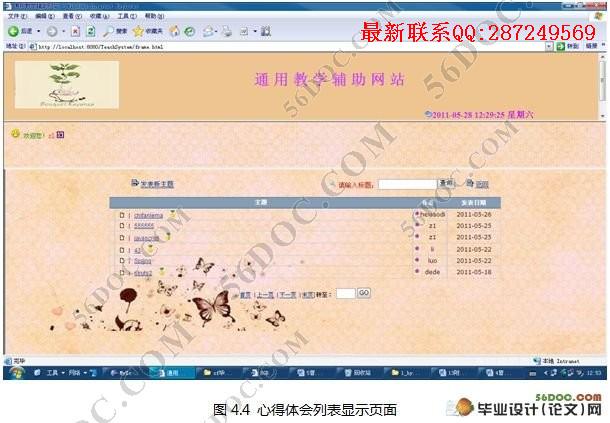Open Back button history dropdown arrow
The width and height of the screenshot is (610, 423).
(x=39, y=31)
